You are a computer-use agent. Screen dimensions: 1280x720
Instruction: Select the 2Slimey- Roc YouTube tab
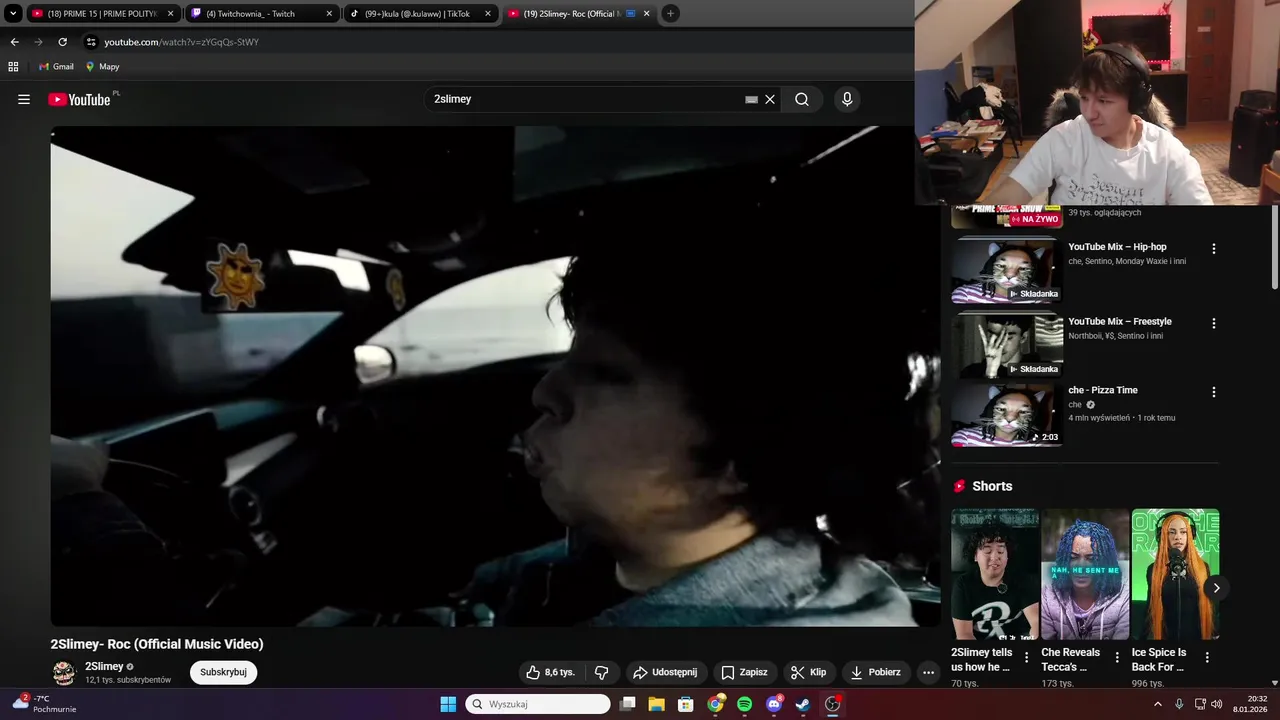[579, 13]
